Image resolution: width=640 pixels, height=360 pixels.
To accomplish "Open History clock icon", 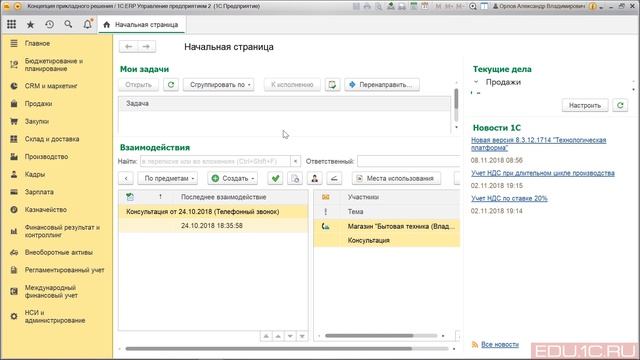I will pos(49,24).
